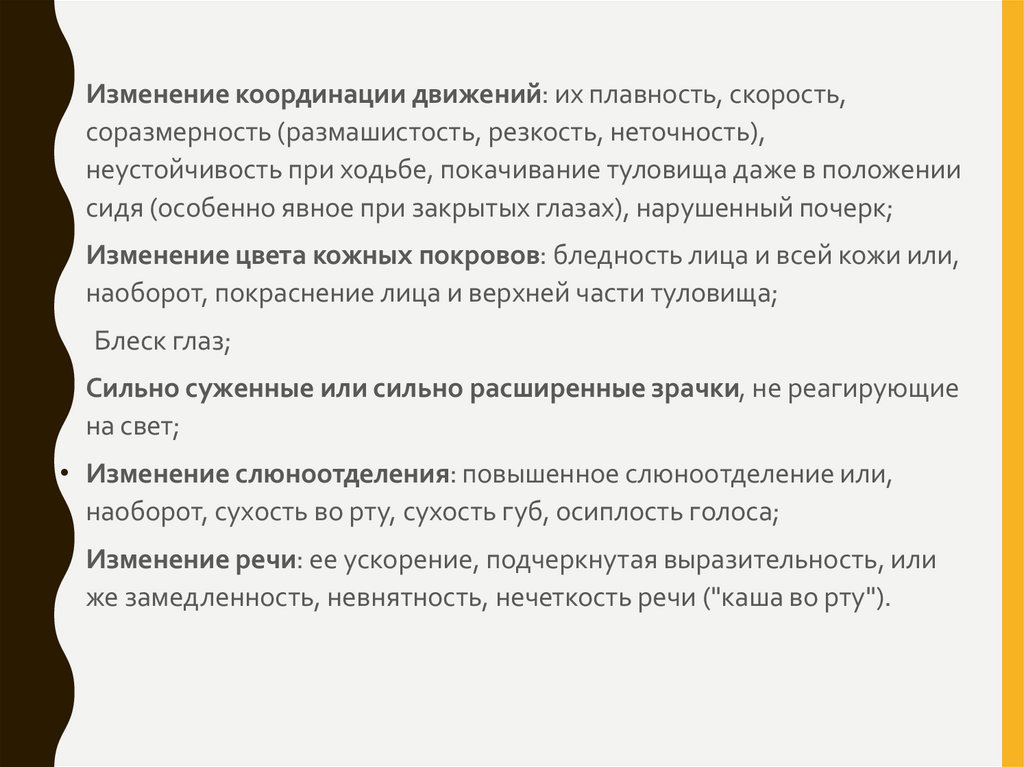Click the bullet dot before "Изменение слюноотделения"
The image size is (1024, 767).
63,471
